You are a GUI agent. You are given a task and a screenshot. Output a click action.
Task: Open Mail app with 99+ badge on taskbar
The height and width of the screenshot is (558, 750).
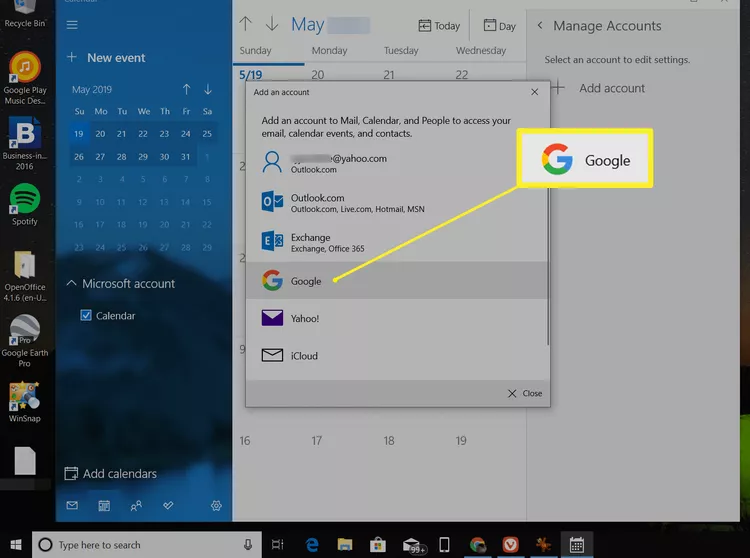click(413, 545)
